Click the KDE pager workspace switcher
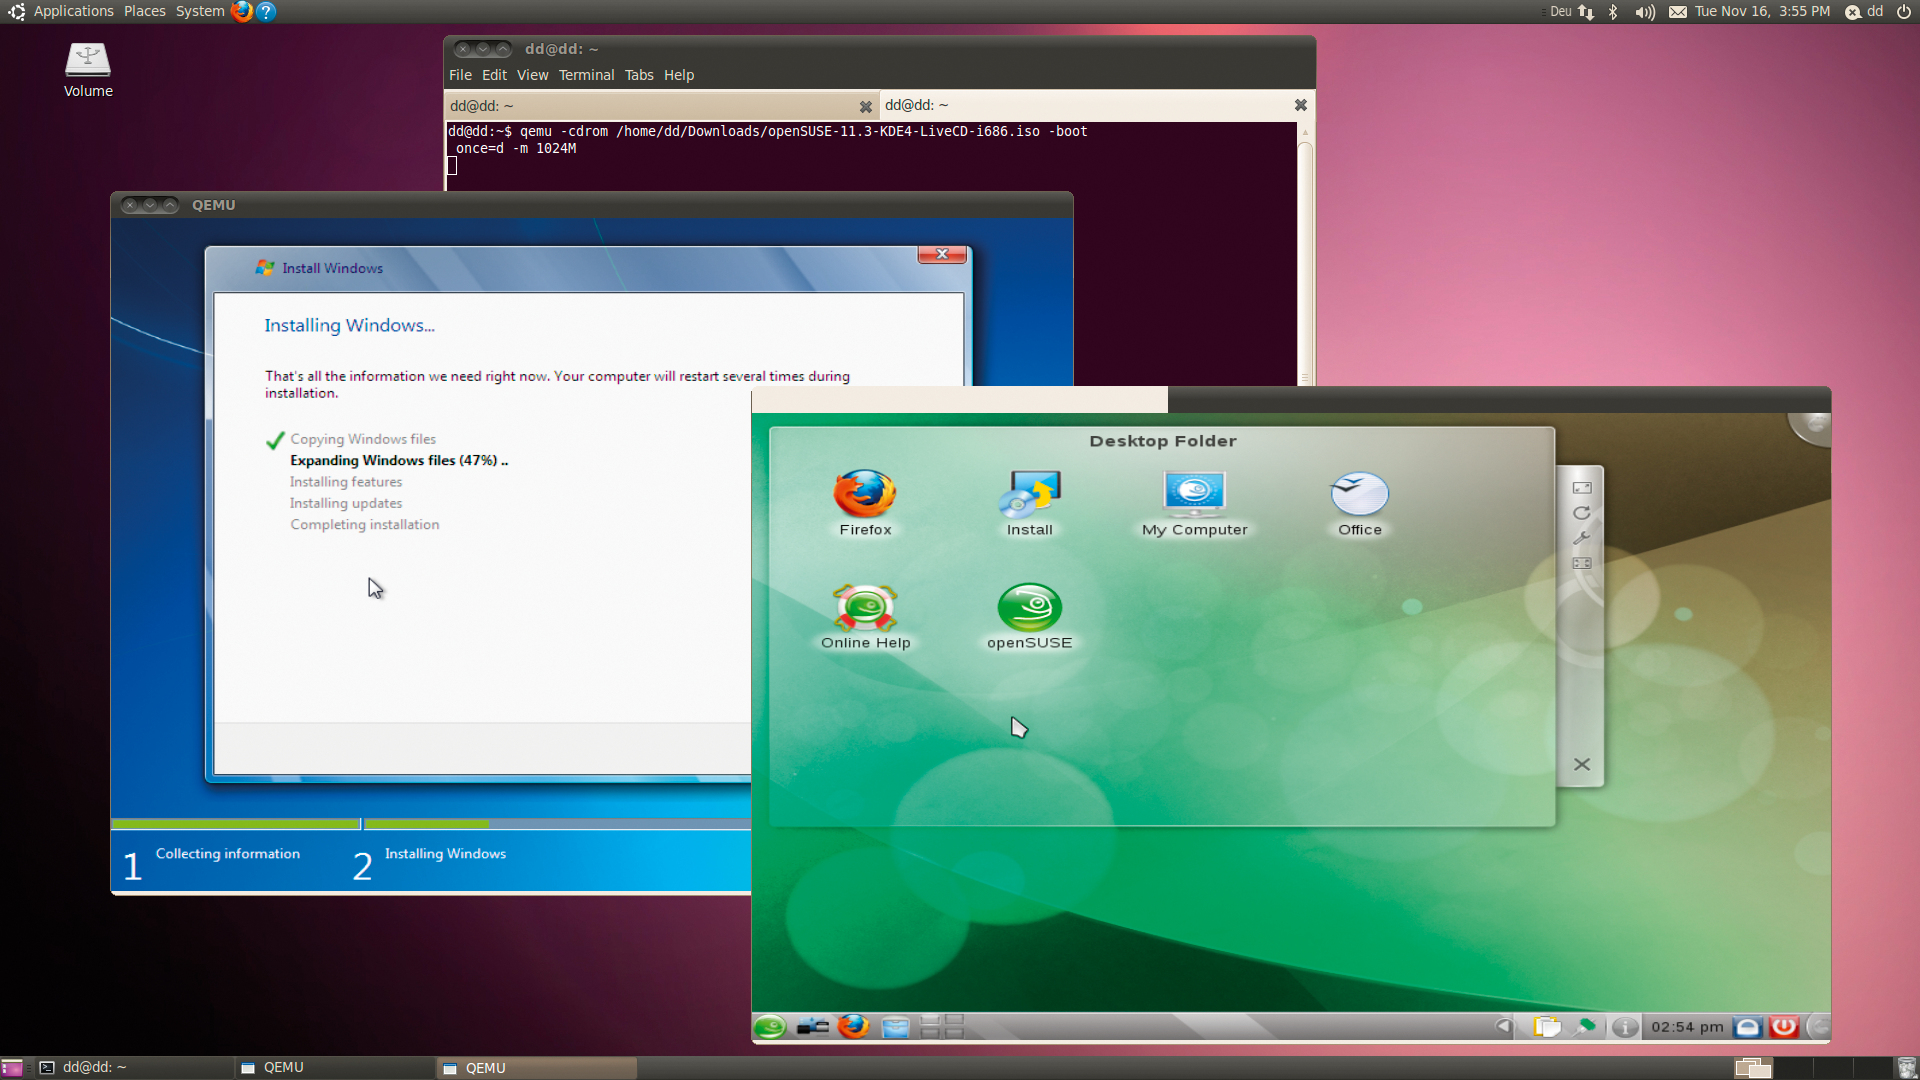This screenshot has width=1920, height=1080. (941, 1027)
